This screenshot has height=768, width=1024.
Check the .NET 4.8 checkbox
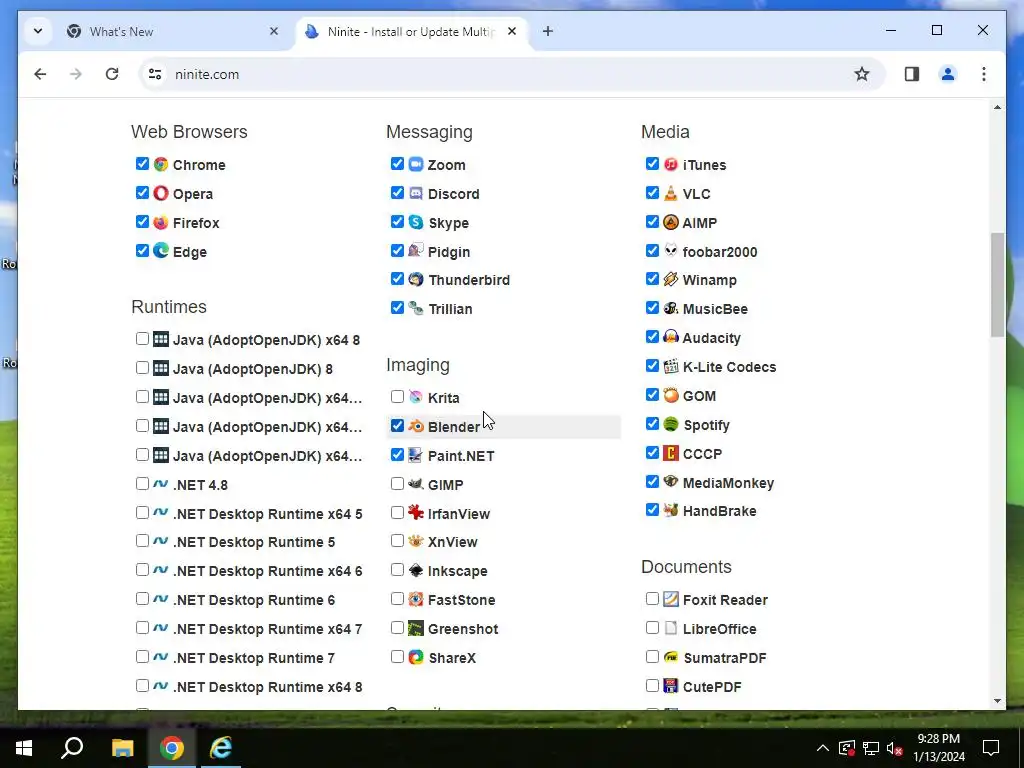coord(142,483)
